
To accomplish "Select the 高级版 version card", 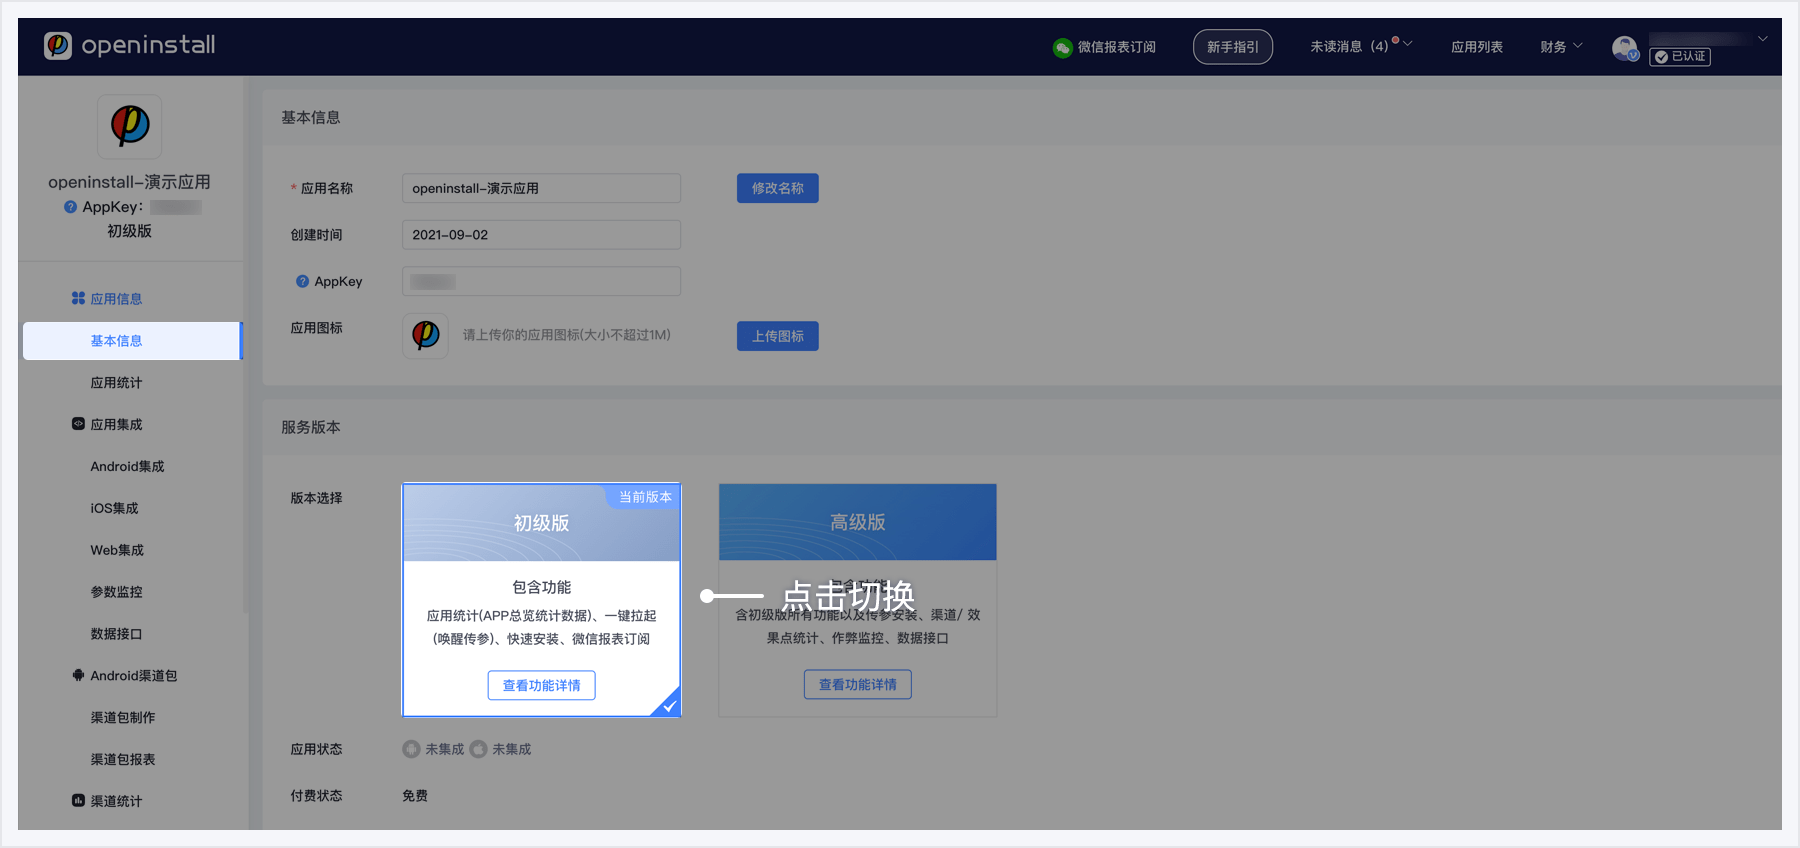I will click(x=857, y=600).
